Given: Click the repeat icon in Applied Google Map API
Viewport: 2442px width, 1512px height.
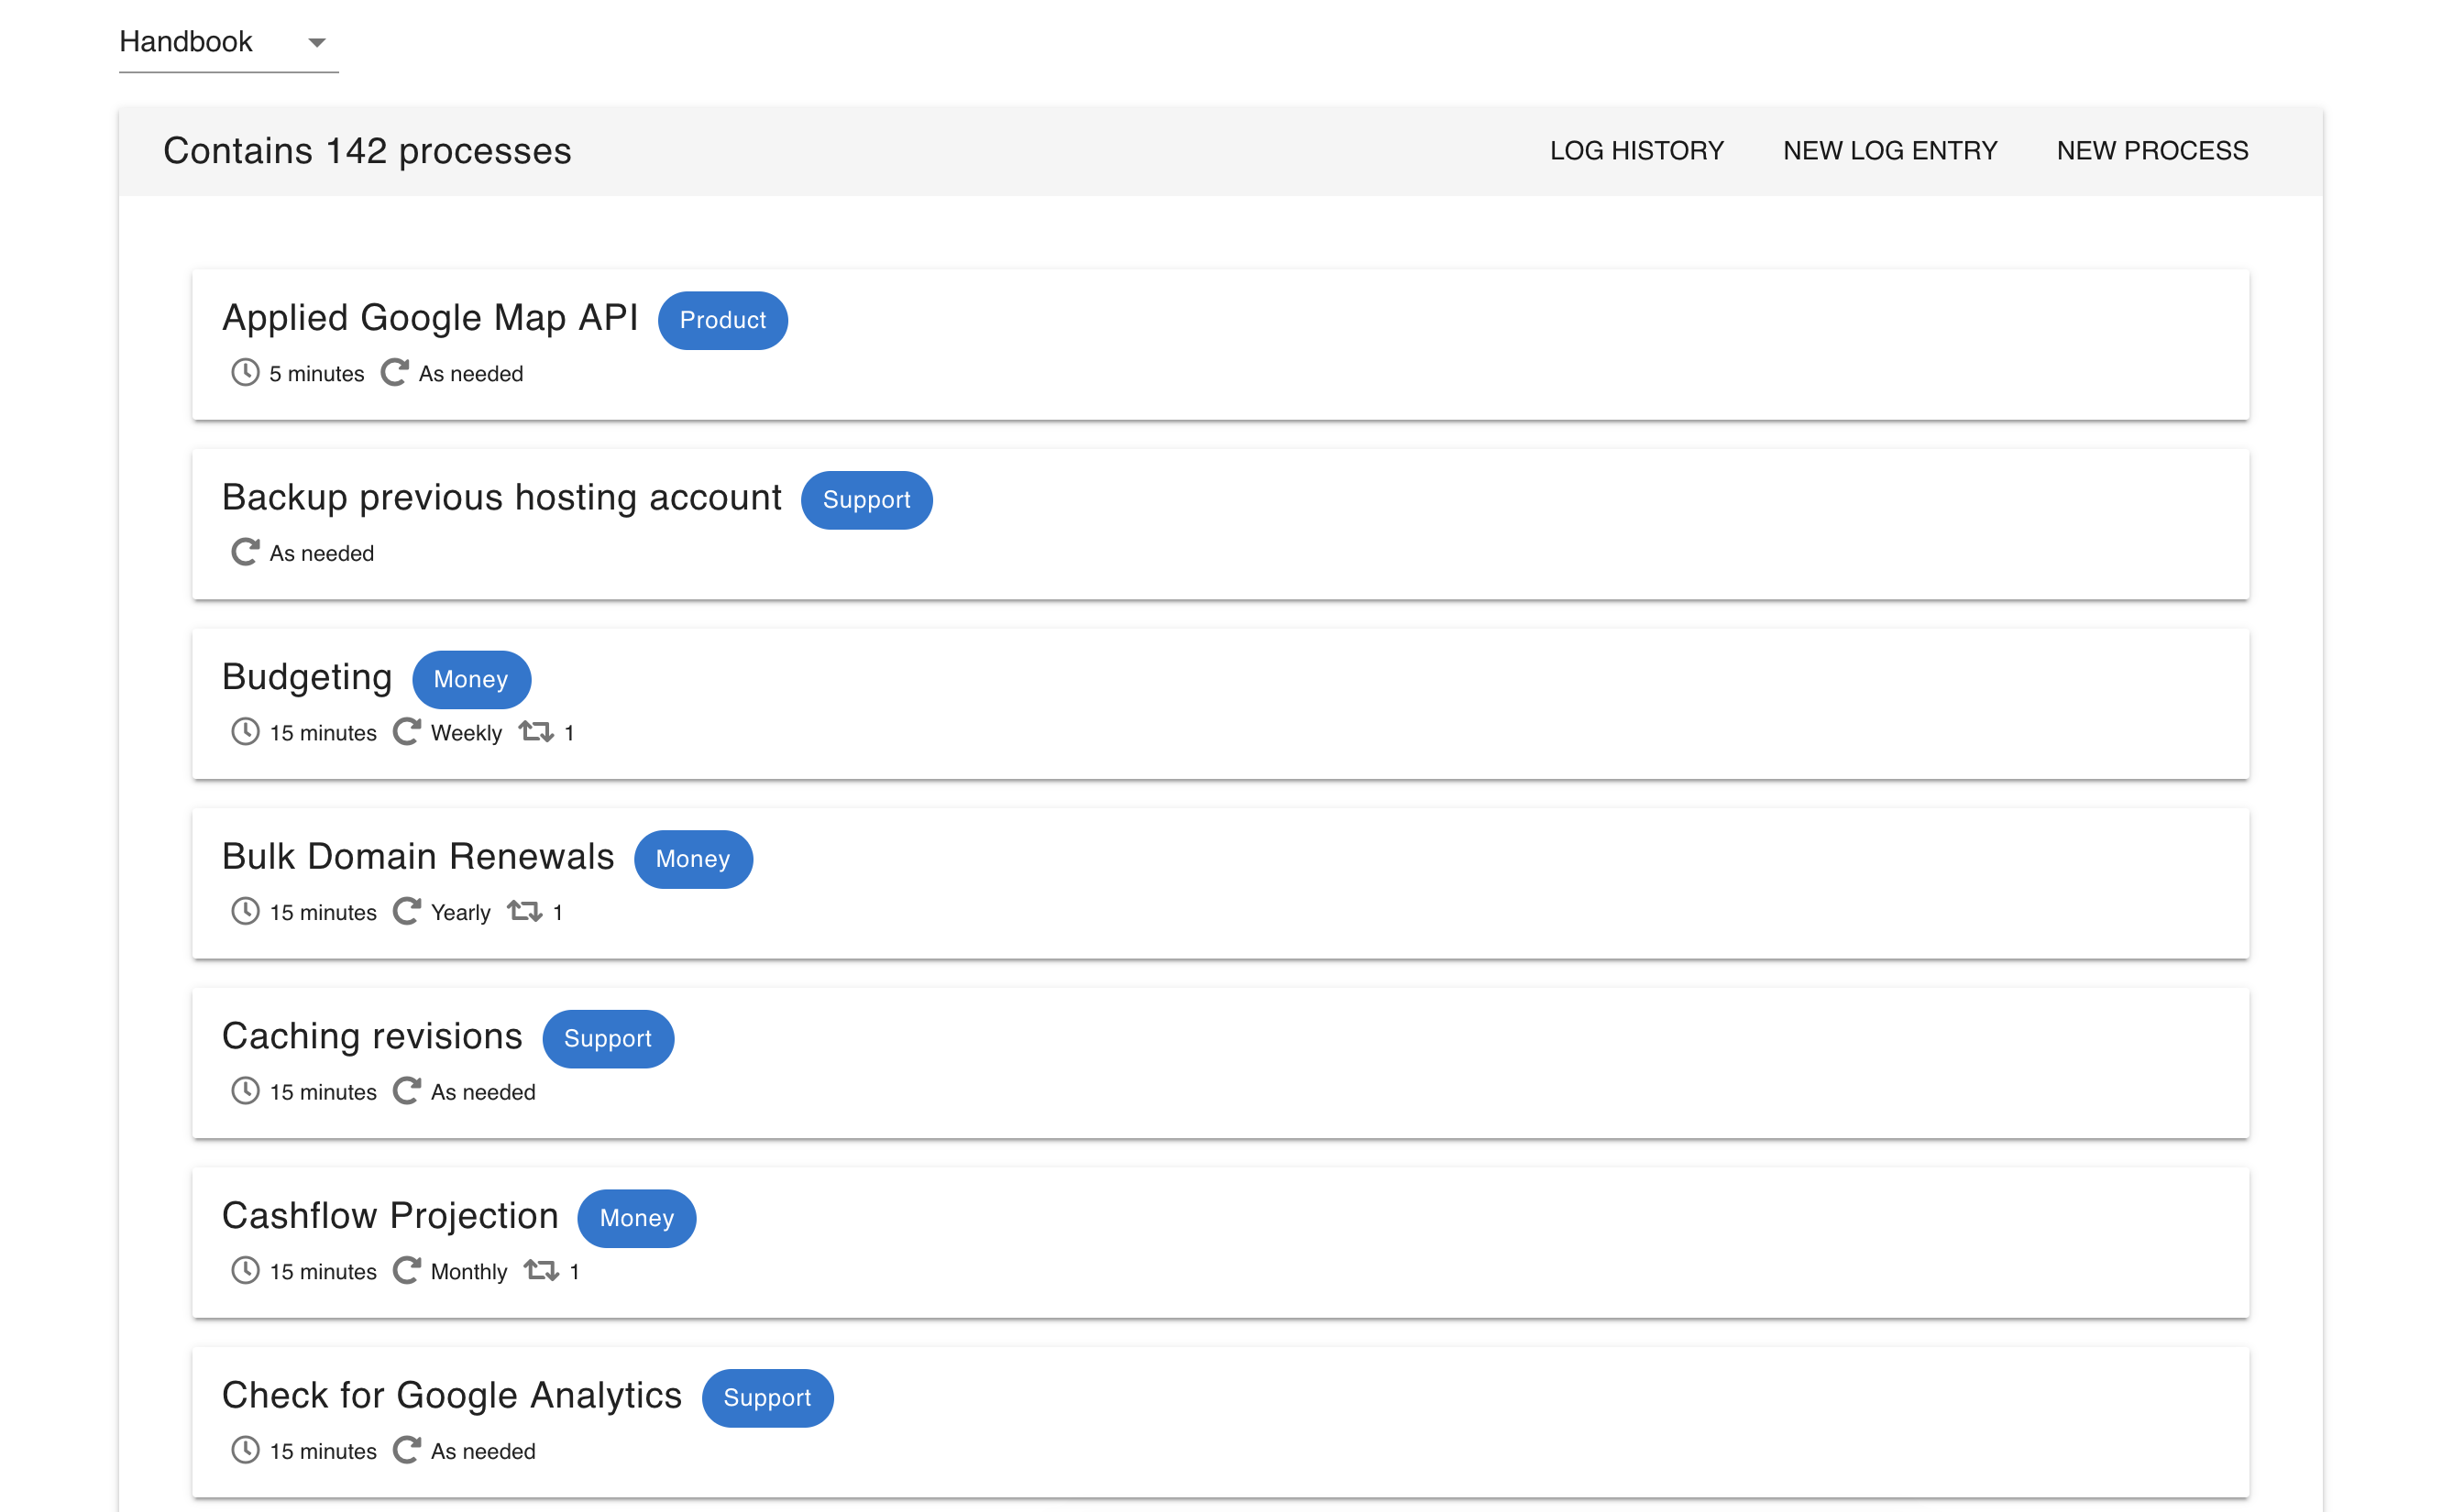Looking at the screenshot, I should pos(394,373).
